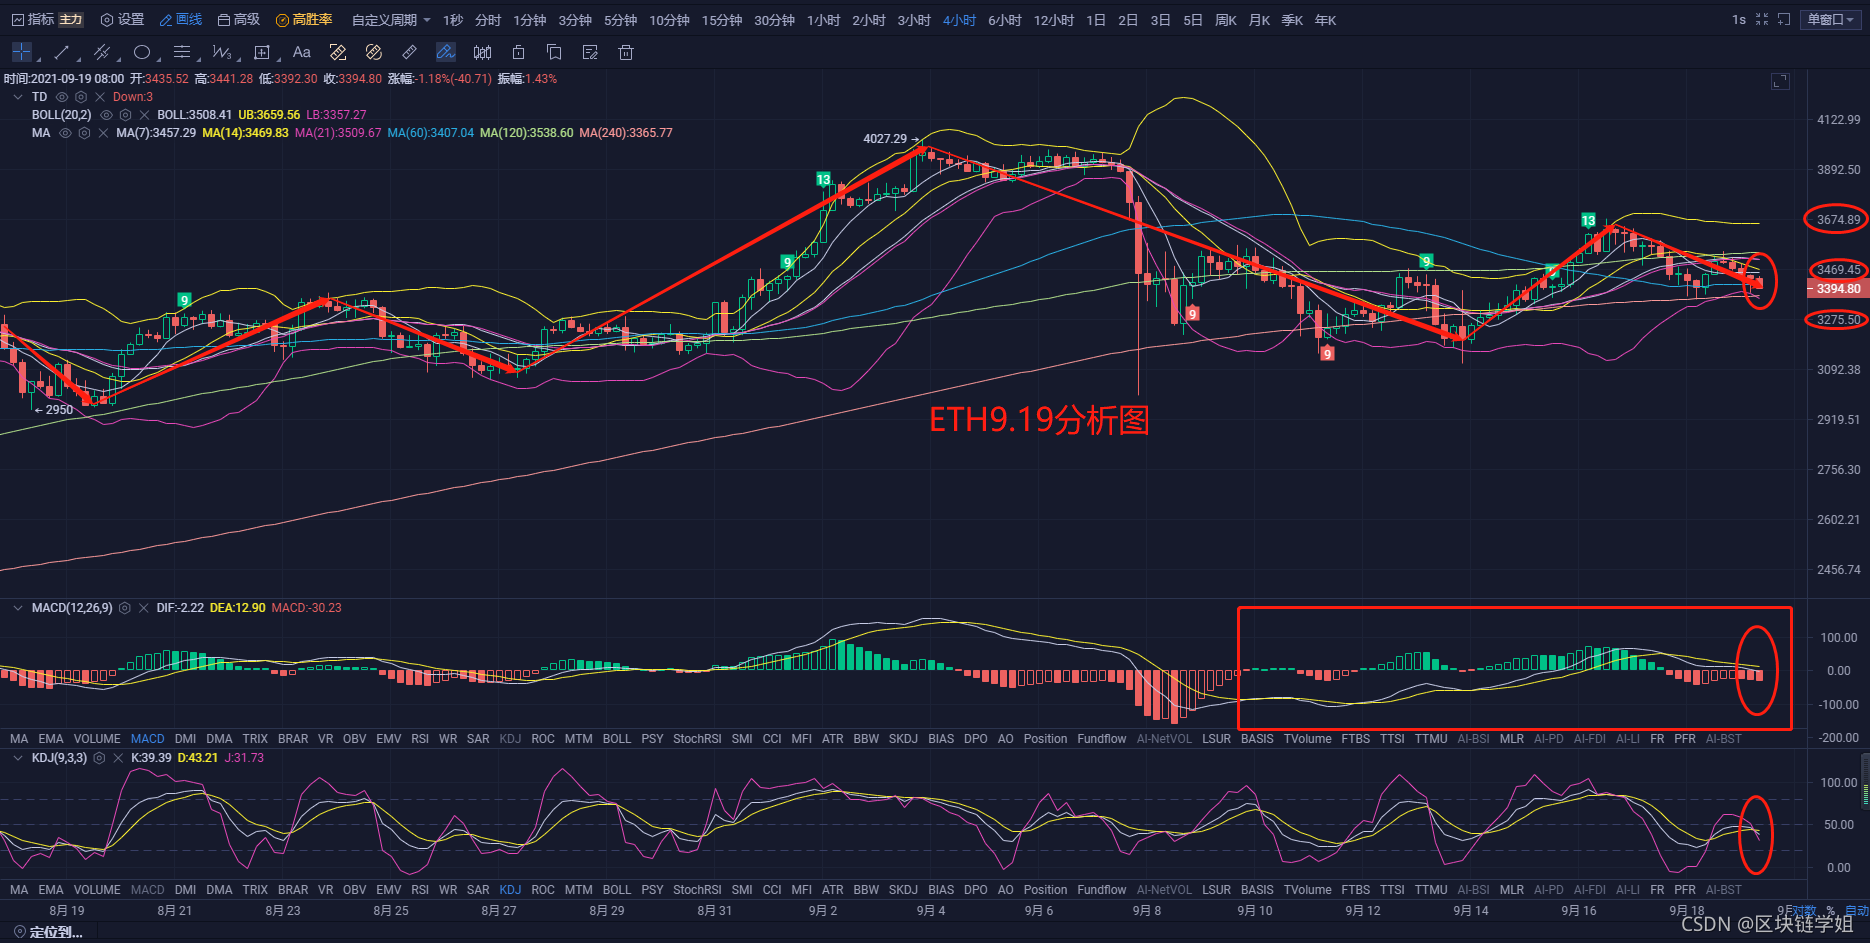
Task: Toggle the highlighted pencil drawing mode
Action: 446,52
